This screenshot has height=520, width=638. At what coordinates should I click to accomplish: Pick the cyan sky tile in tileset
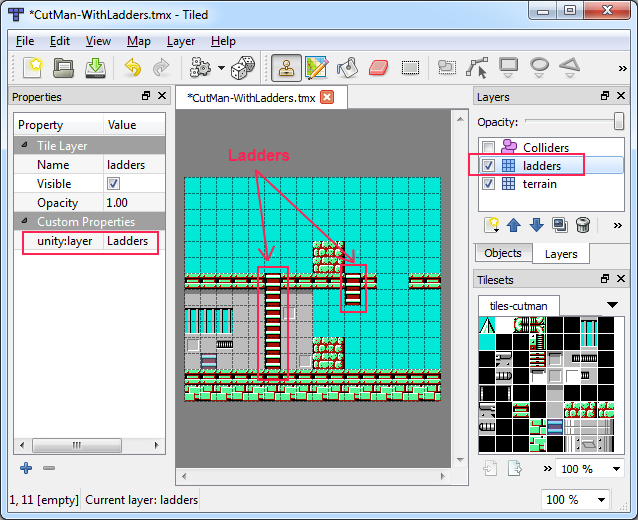[x=487, y=342]
